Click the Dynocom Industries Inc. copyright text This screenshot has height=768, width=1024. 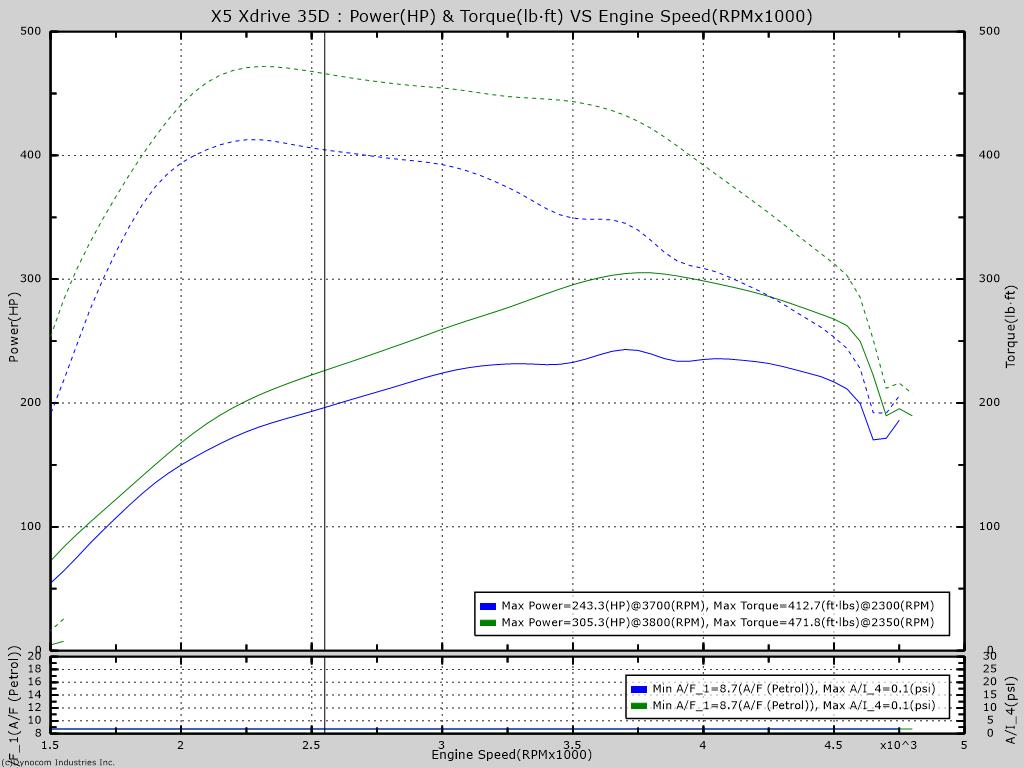pos(58,762)
